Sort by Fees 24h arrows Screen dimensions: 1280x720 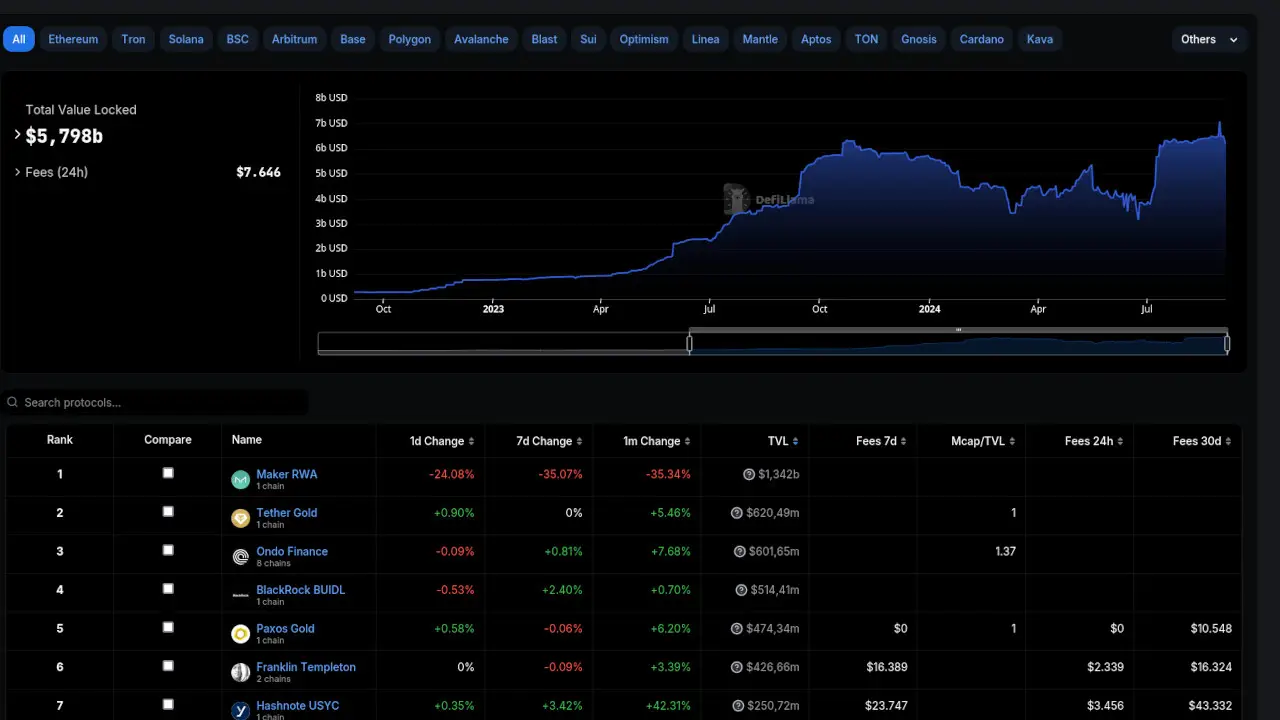[1120, 441]
